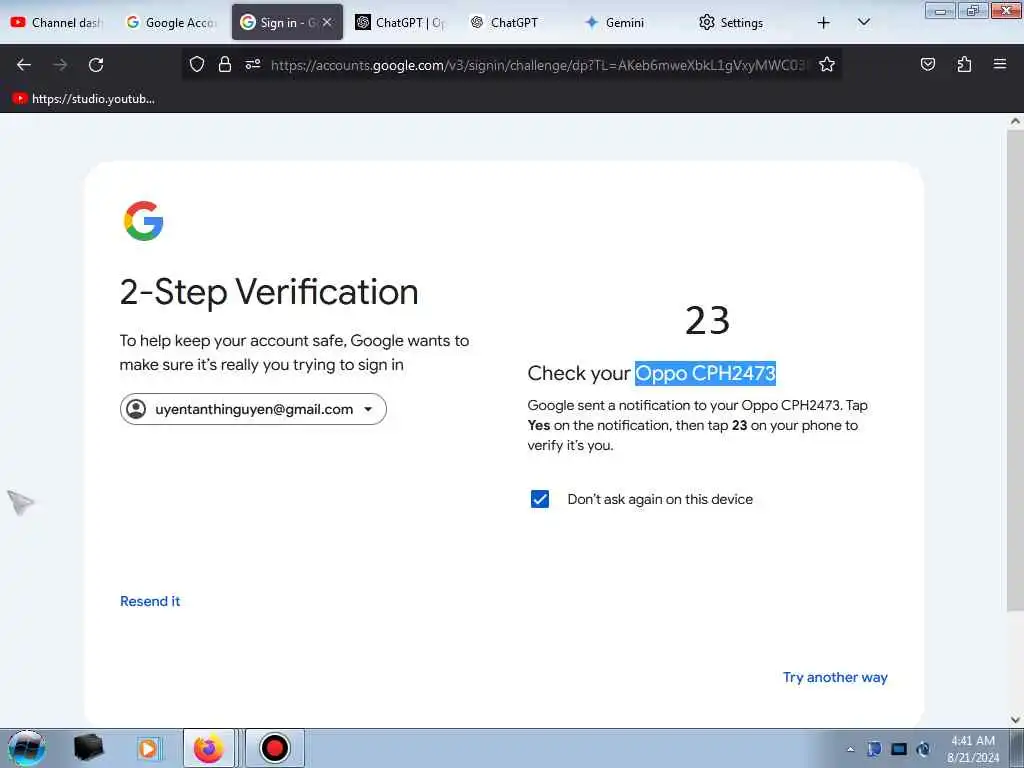Screen dimensions: 1024x768
Task: Switch to the ChatGPT | OpenAI tab
Action: [400, 22]
